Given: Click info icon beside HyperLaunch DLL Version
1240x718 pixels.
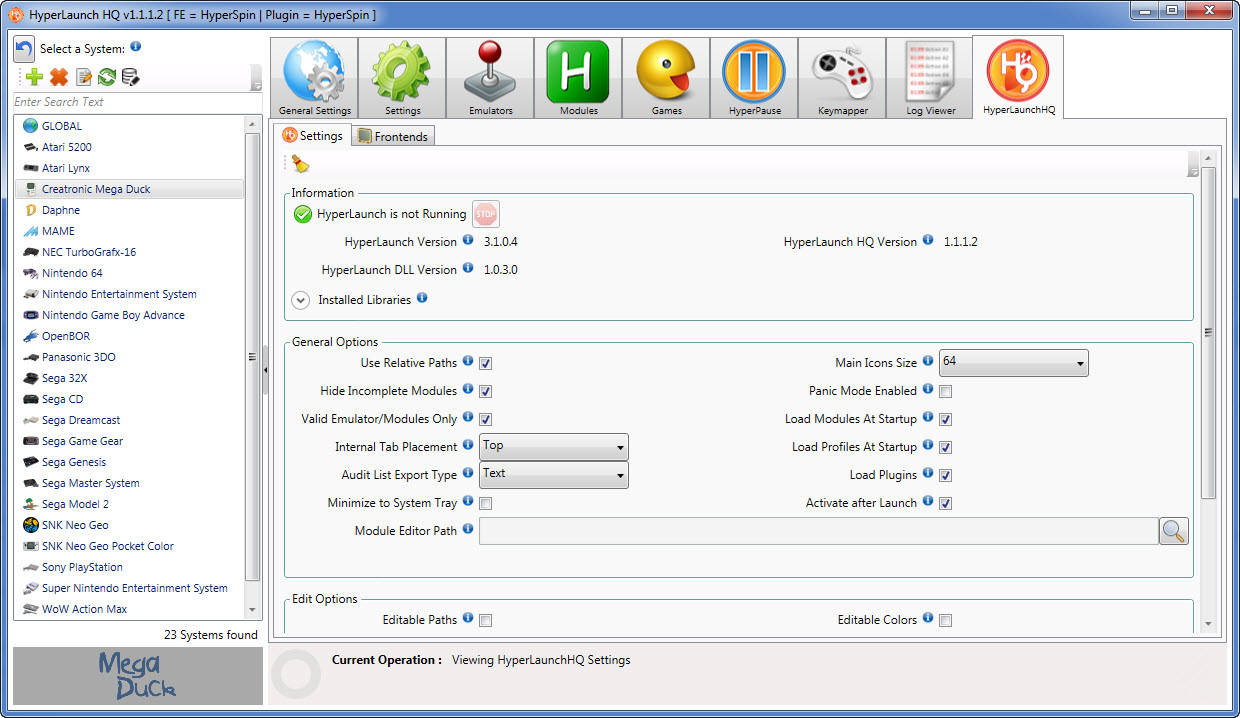Looking at the screenshot, I should [468, 268].
